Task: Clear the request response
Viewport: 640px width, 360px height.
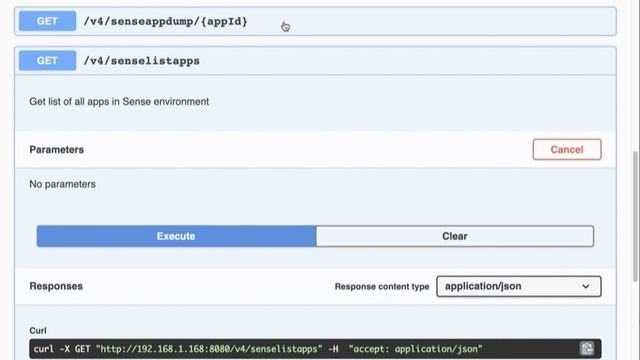Action: (455, 236)
